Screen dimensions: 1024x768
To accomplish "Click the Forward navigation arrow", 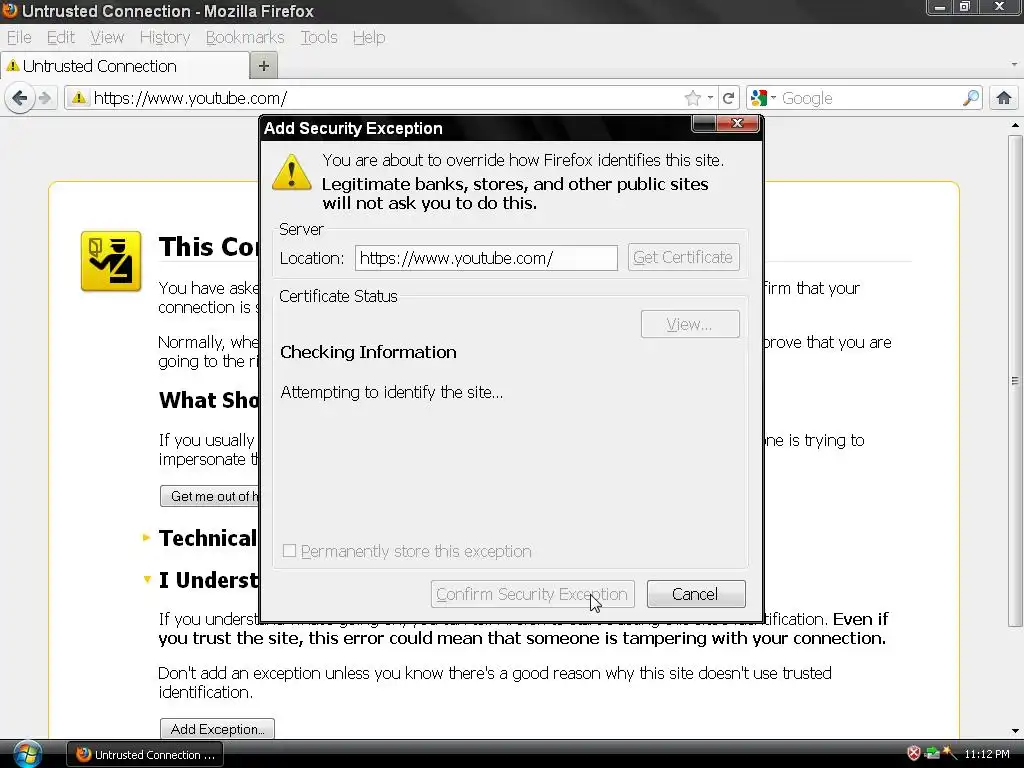I will point(45,99).
